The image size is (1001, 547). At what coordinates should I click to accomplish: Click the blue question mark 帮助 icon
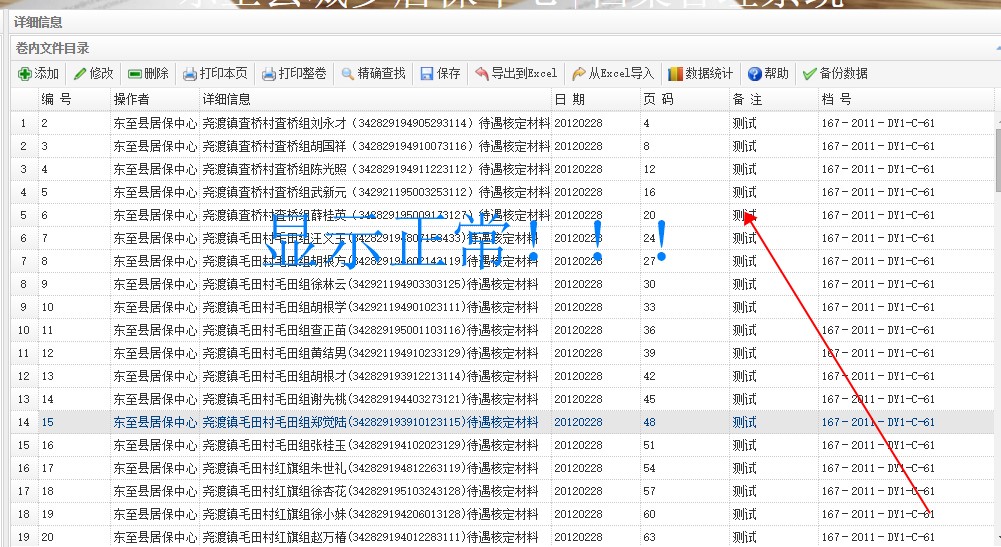755,74
